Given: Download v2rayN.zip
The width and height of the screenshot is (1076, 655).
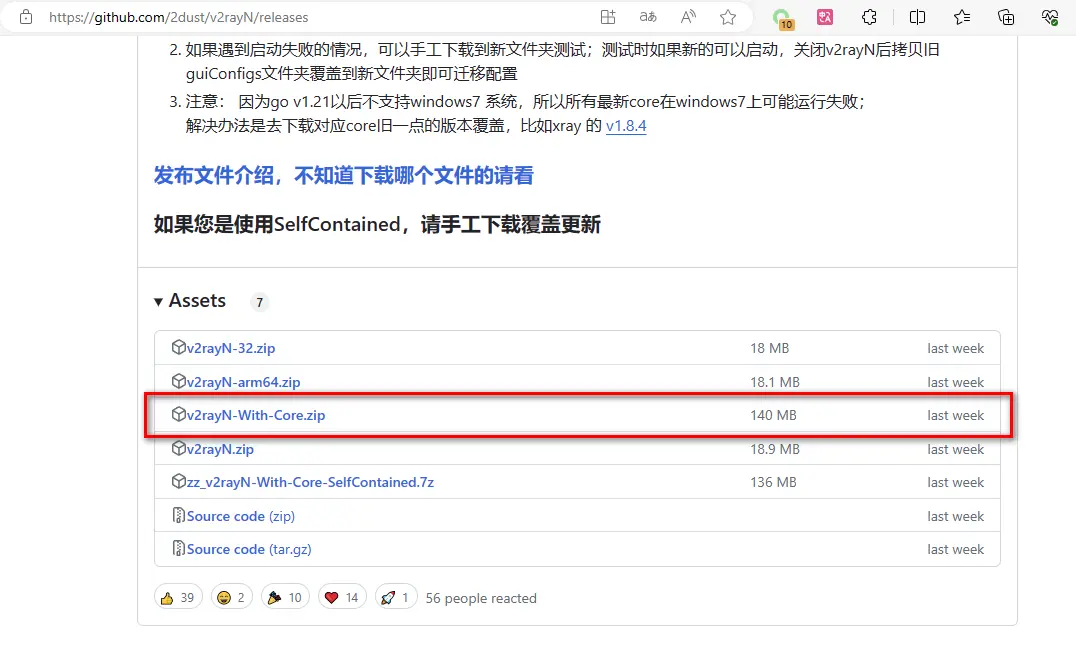Looking at the screenshot, I should (x=220, y=449).
